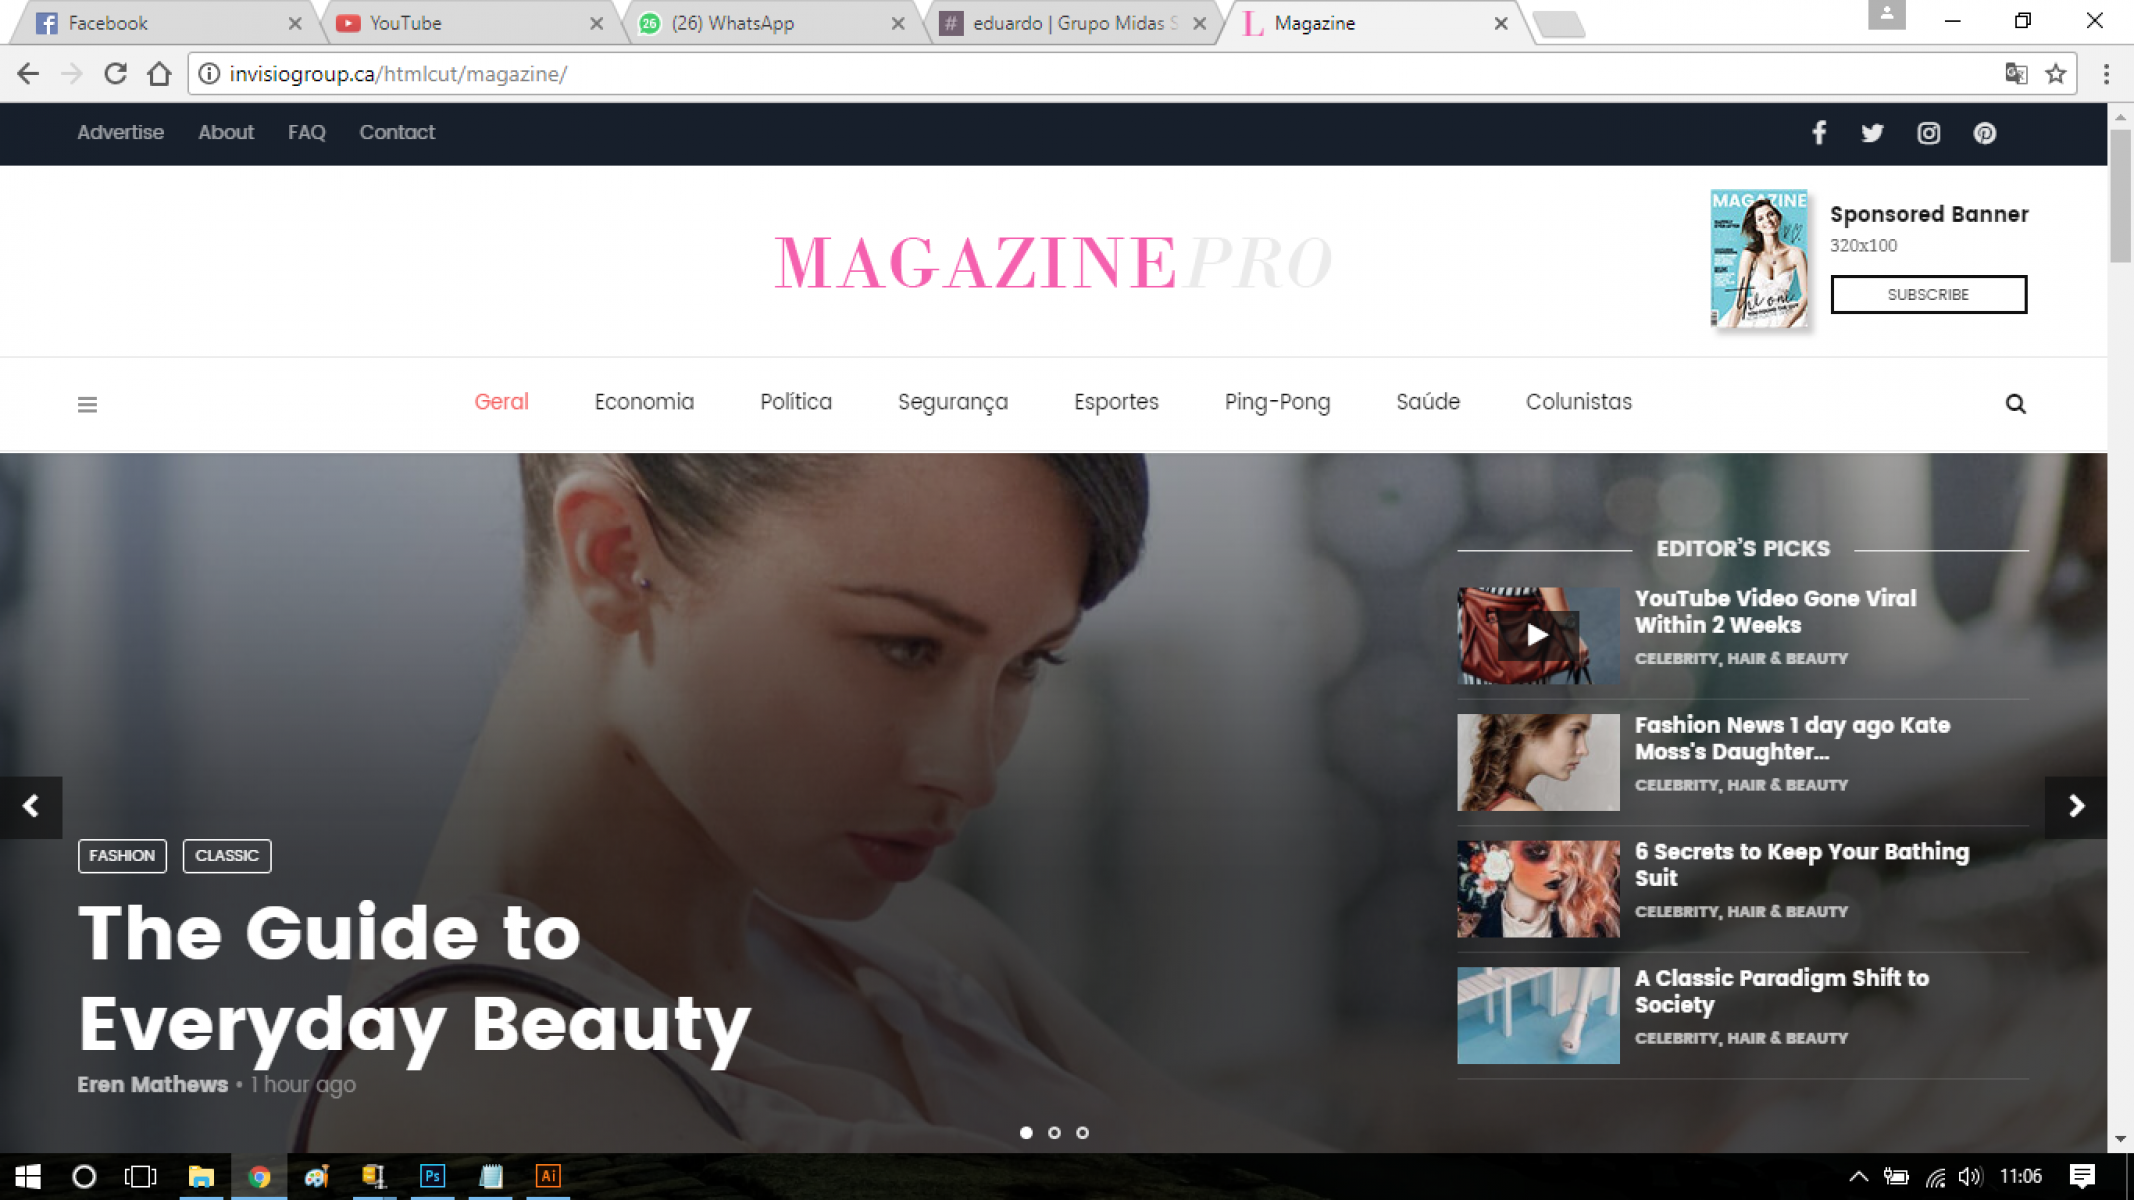Image resolution: width=2134 pixels, height=1200 pixels.
Task: Close the Magazine browser tab
Action: point(1501,23)
